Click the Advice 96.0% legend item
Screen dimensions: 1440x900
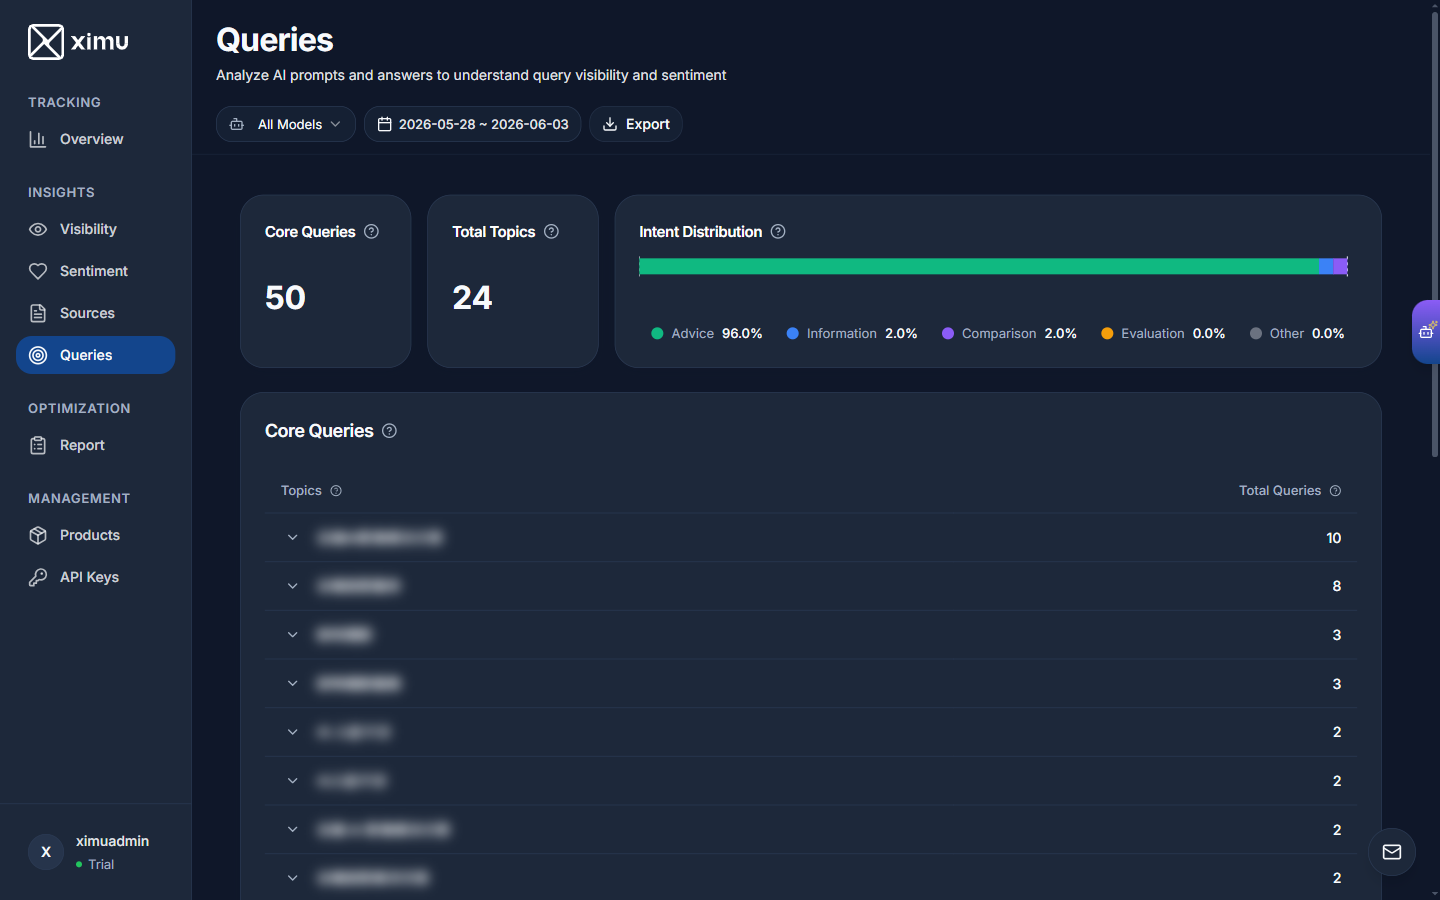(x=707, y=333)
